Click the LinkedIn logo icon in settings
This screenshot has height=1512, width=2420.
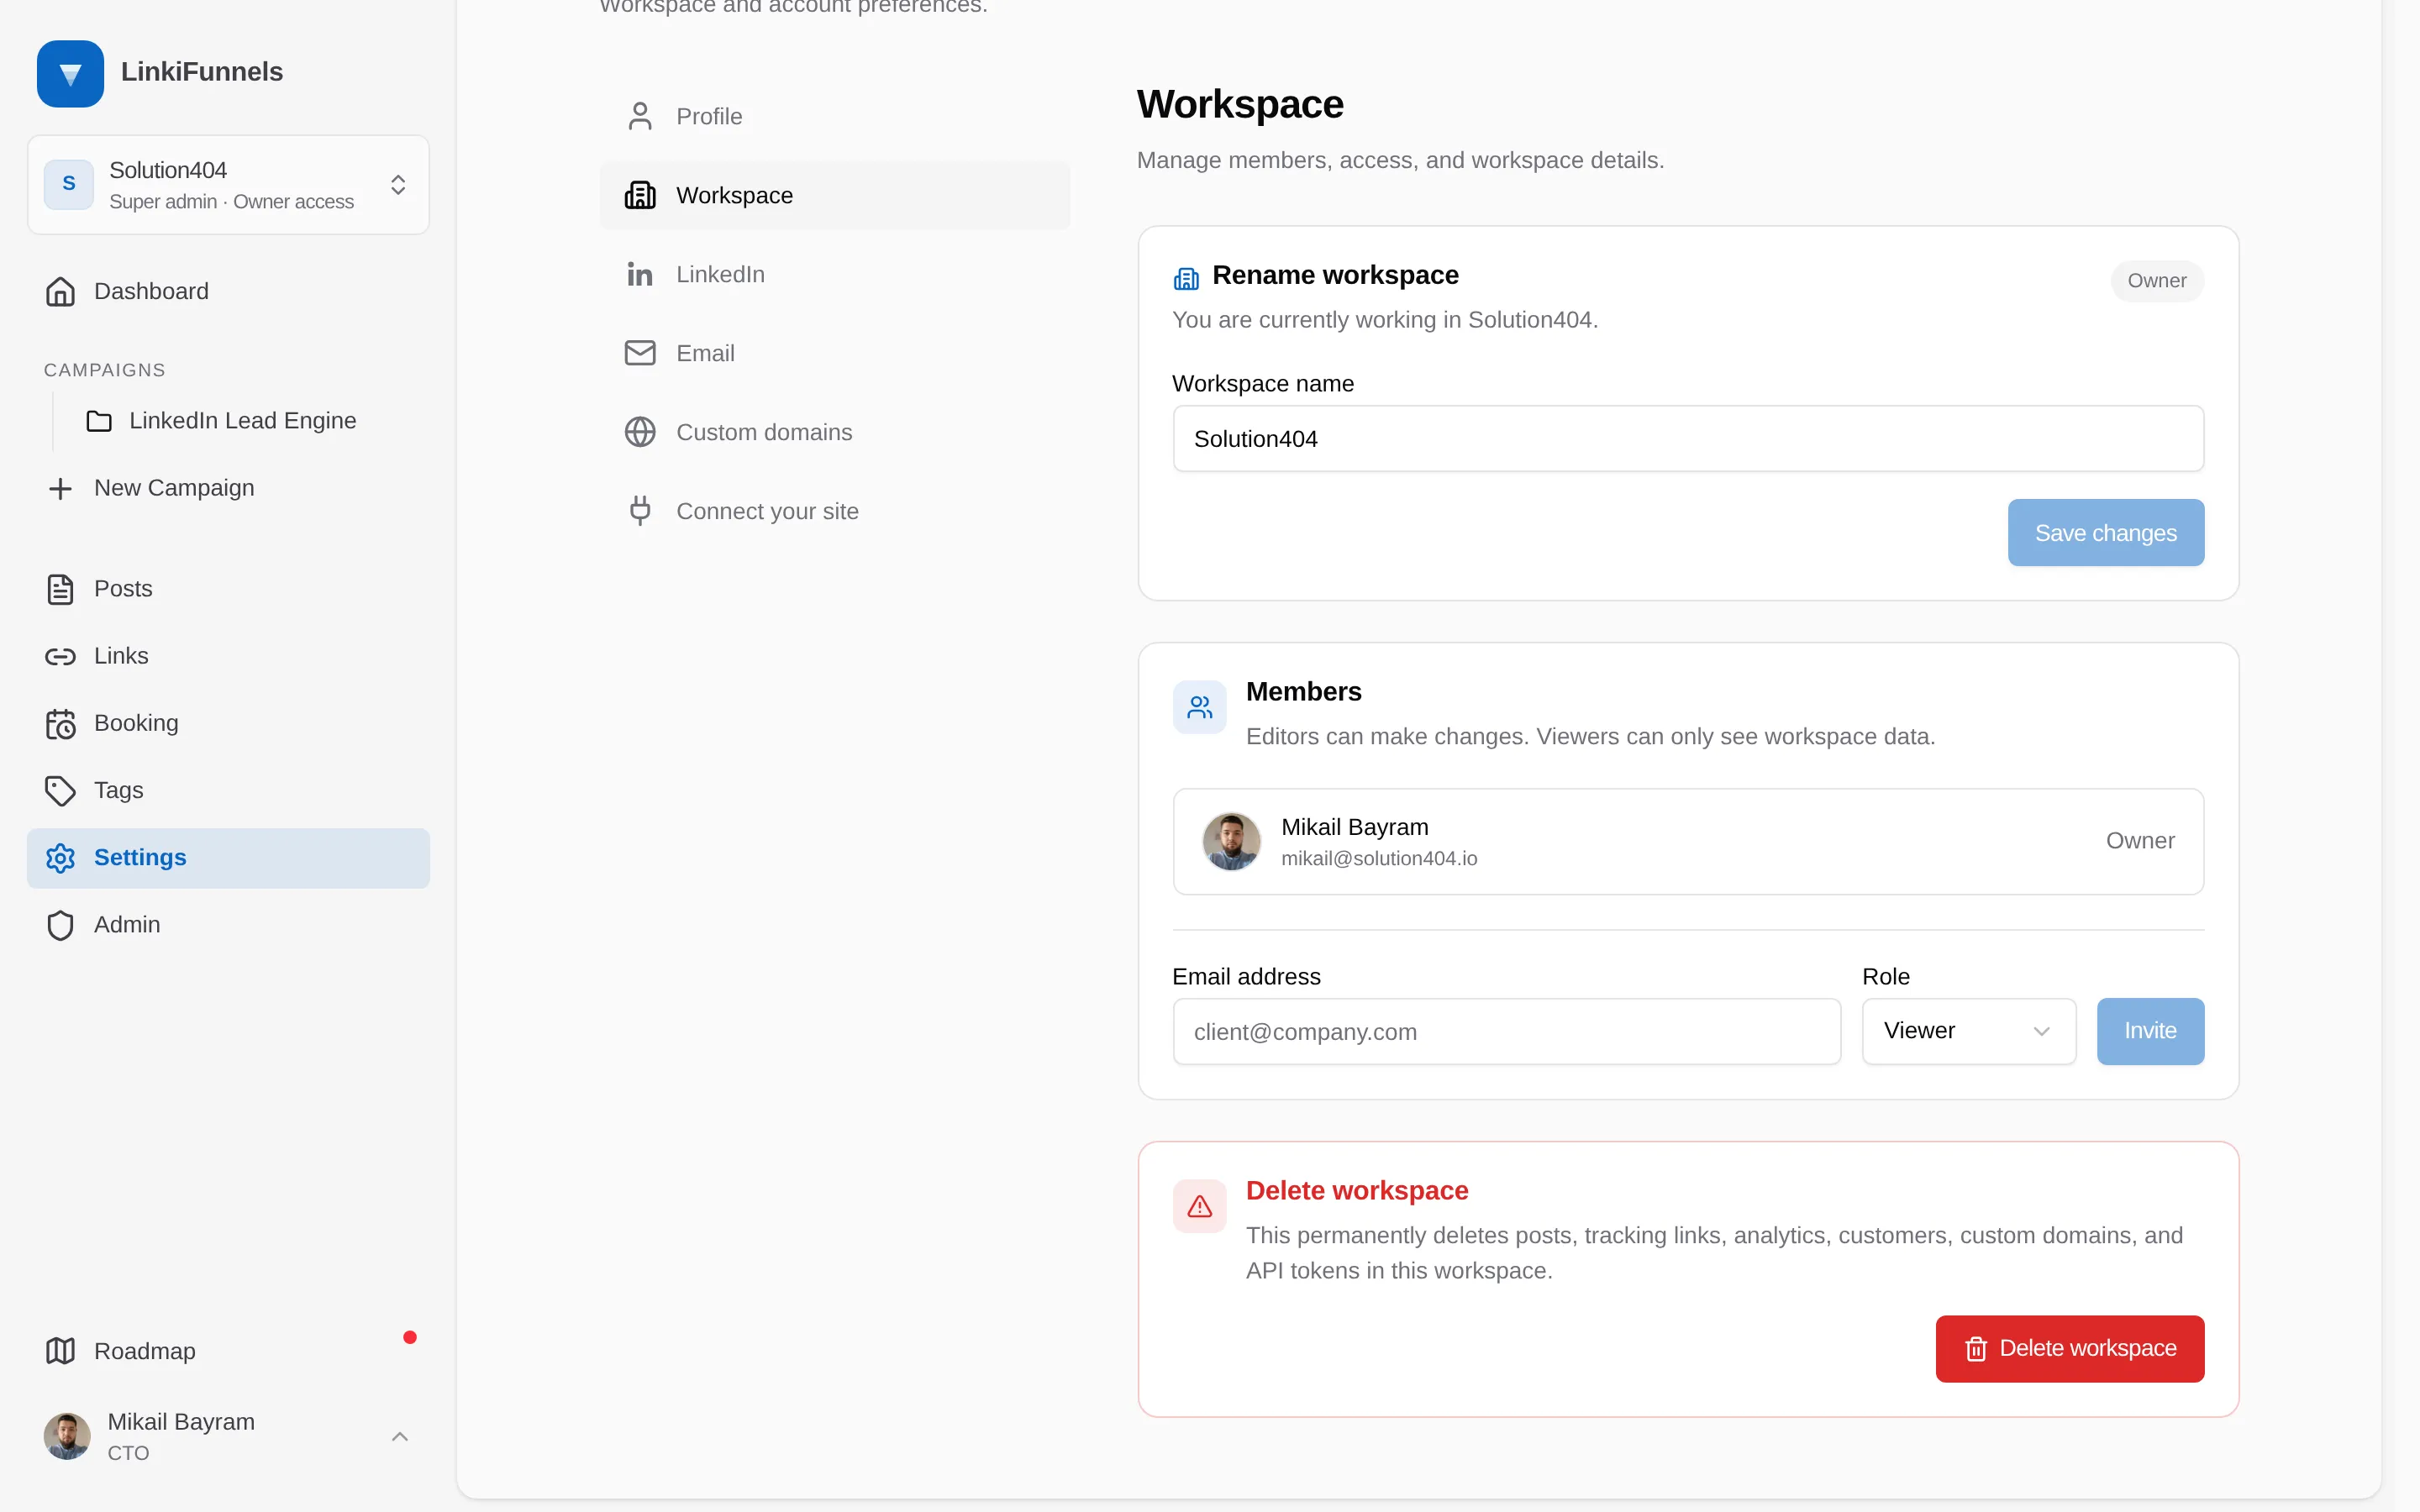tap(640, 274)
